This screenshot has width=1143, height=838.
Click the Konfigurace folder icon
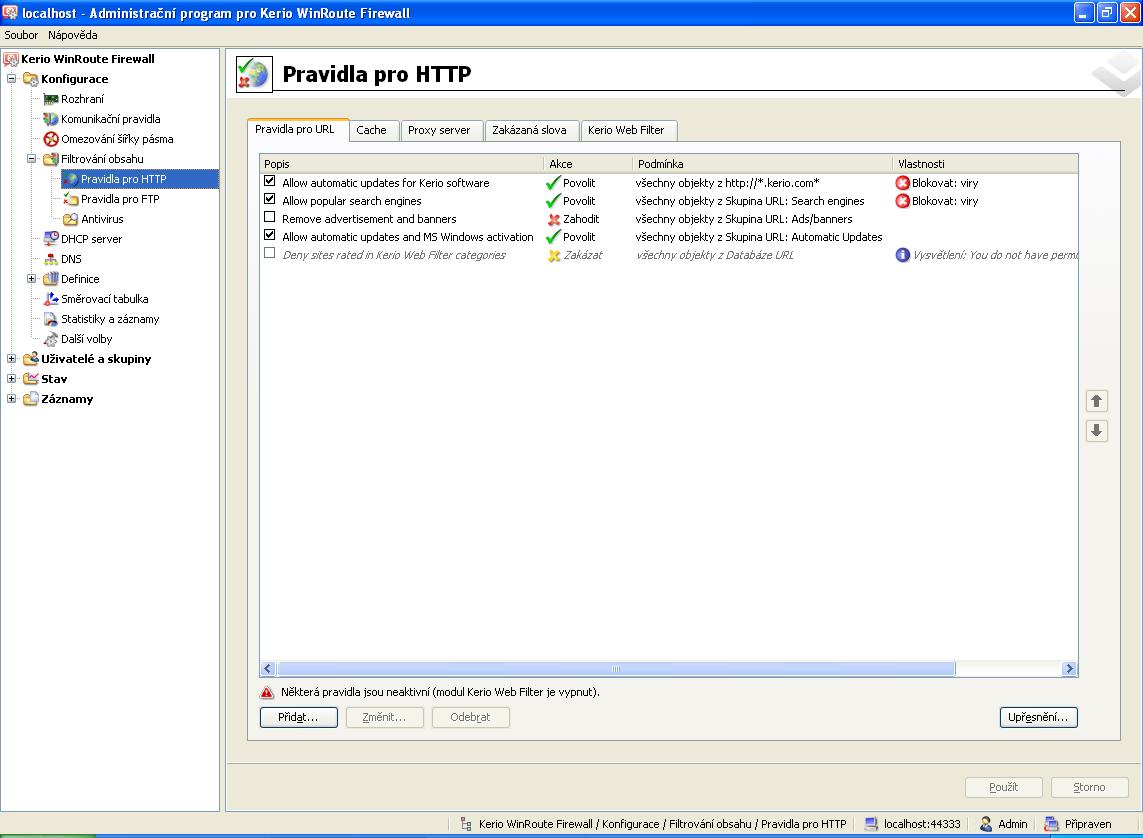pos(31,79)
